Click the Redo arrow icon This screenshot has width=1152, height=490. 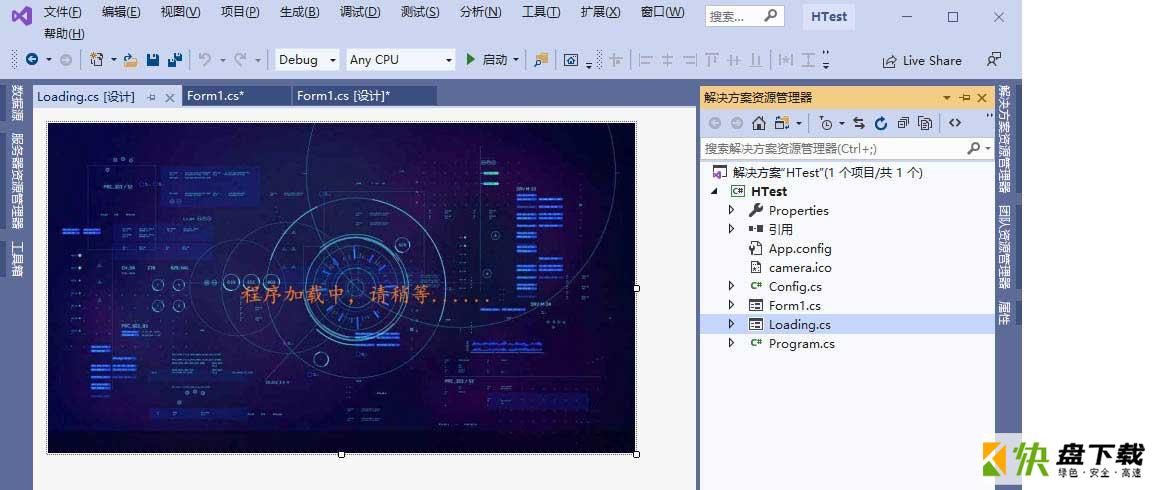click(x=240, y=60)
